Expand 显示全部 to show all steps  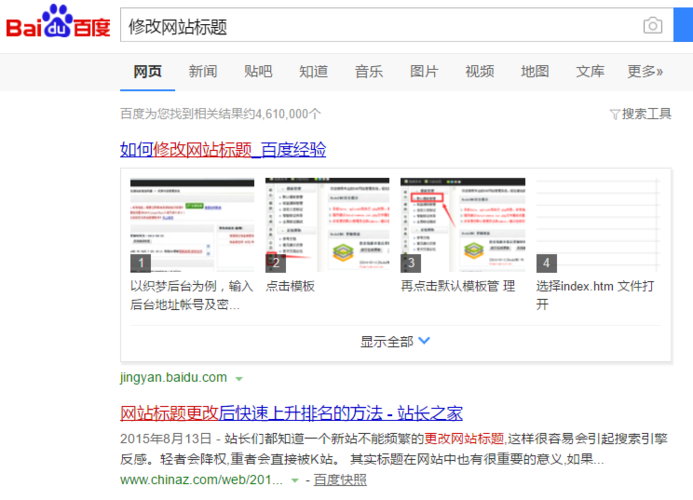pyautogui.click(x=395, y=341)
